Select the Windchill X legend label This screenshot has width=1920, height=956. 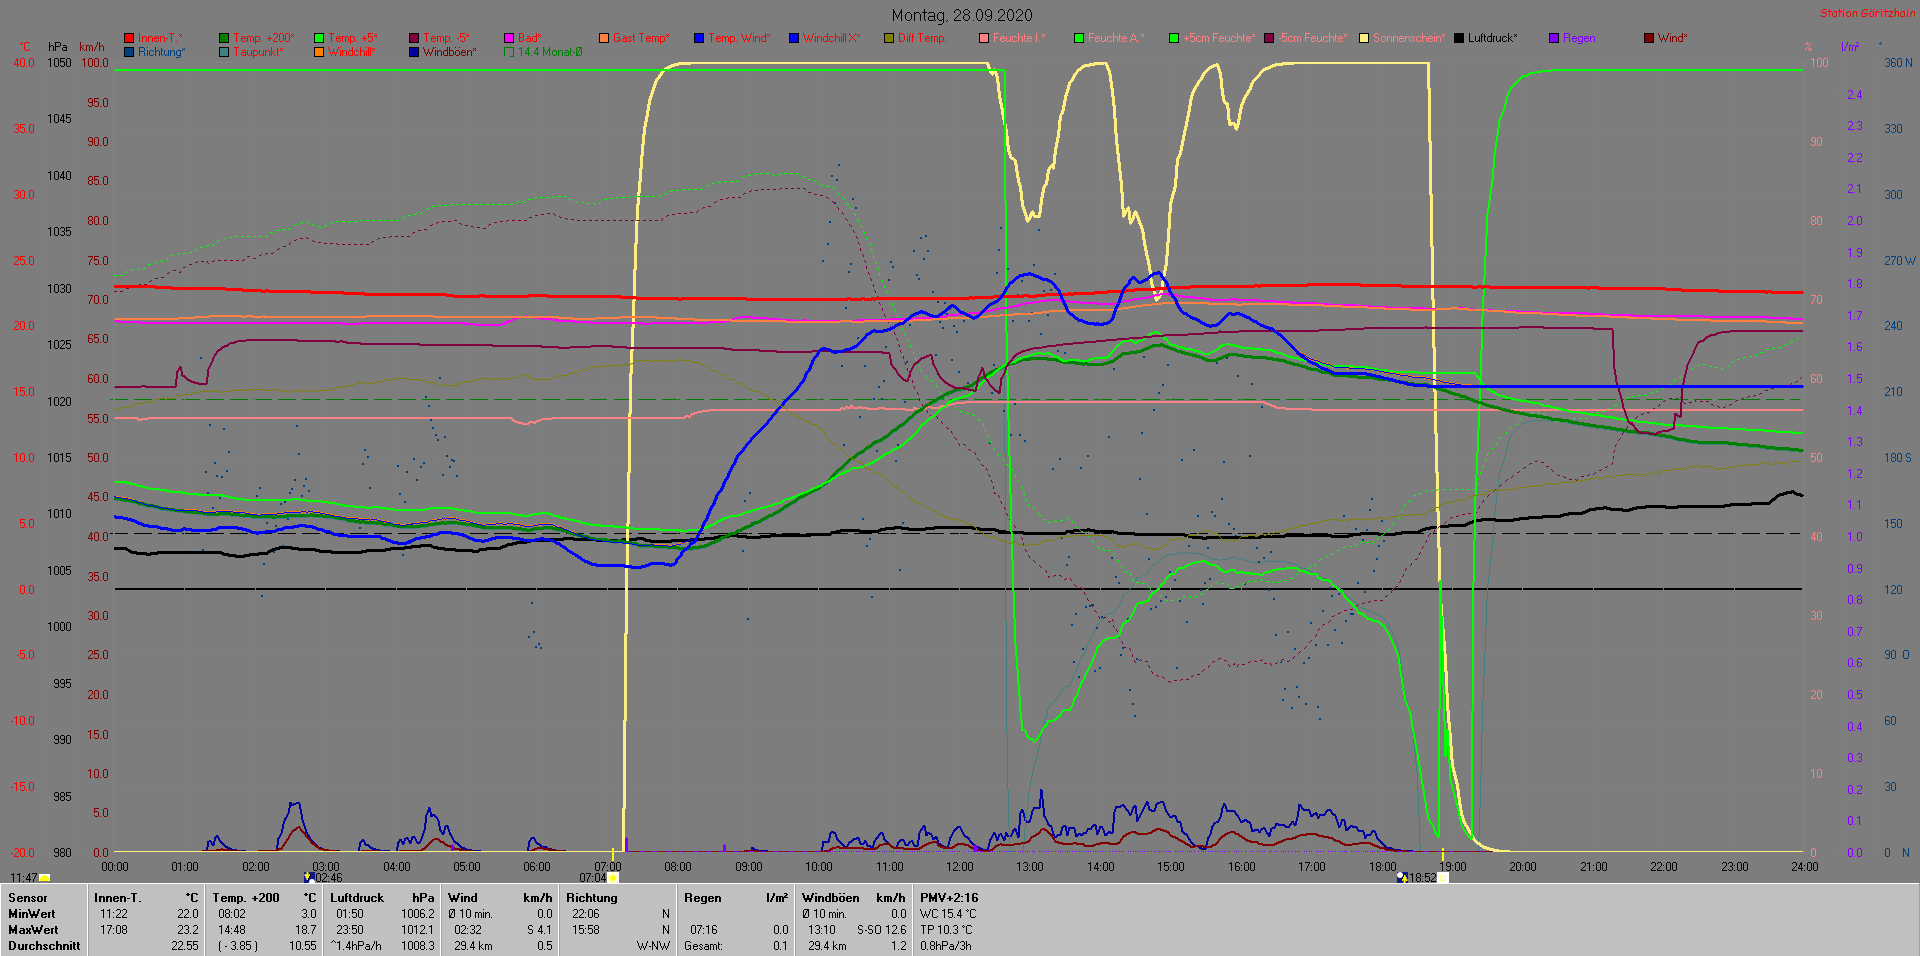click(x=830, y=38)
